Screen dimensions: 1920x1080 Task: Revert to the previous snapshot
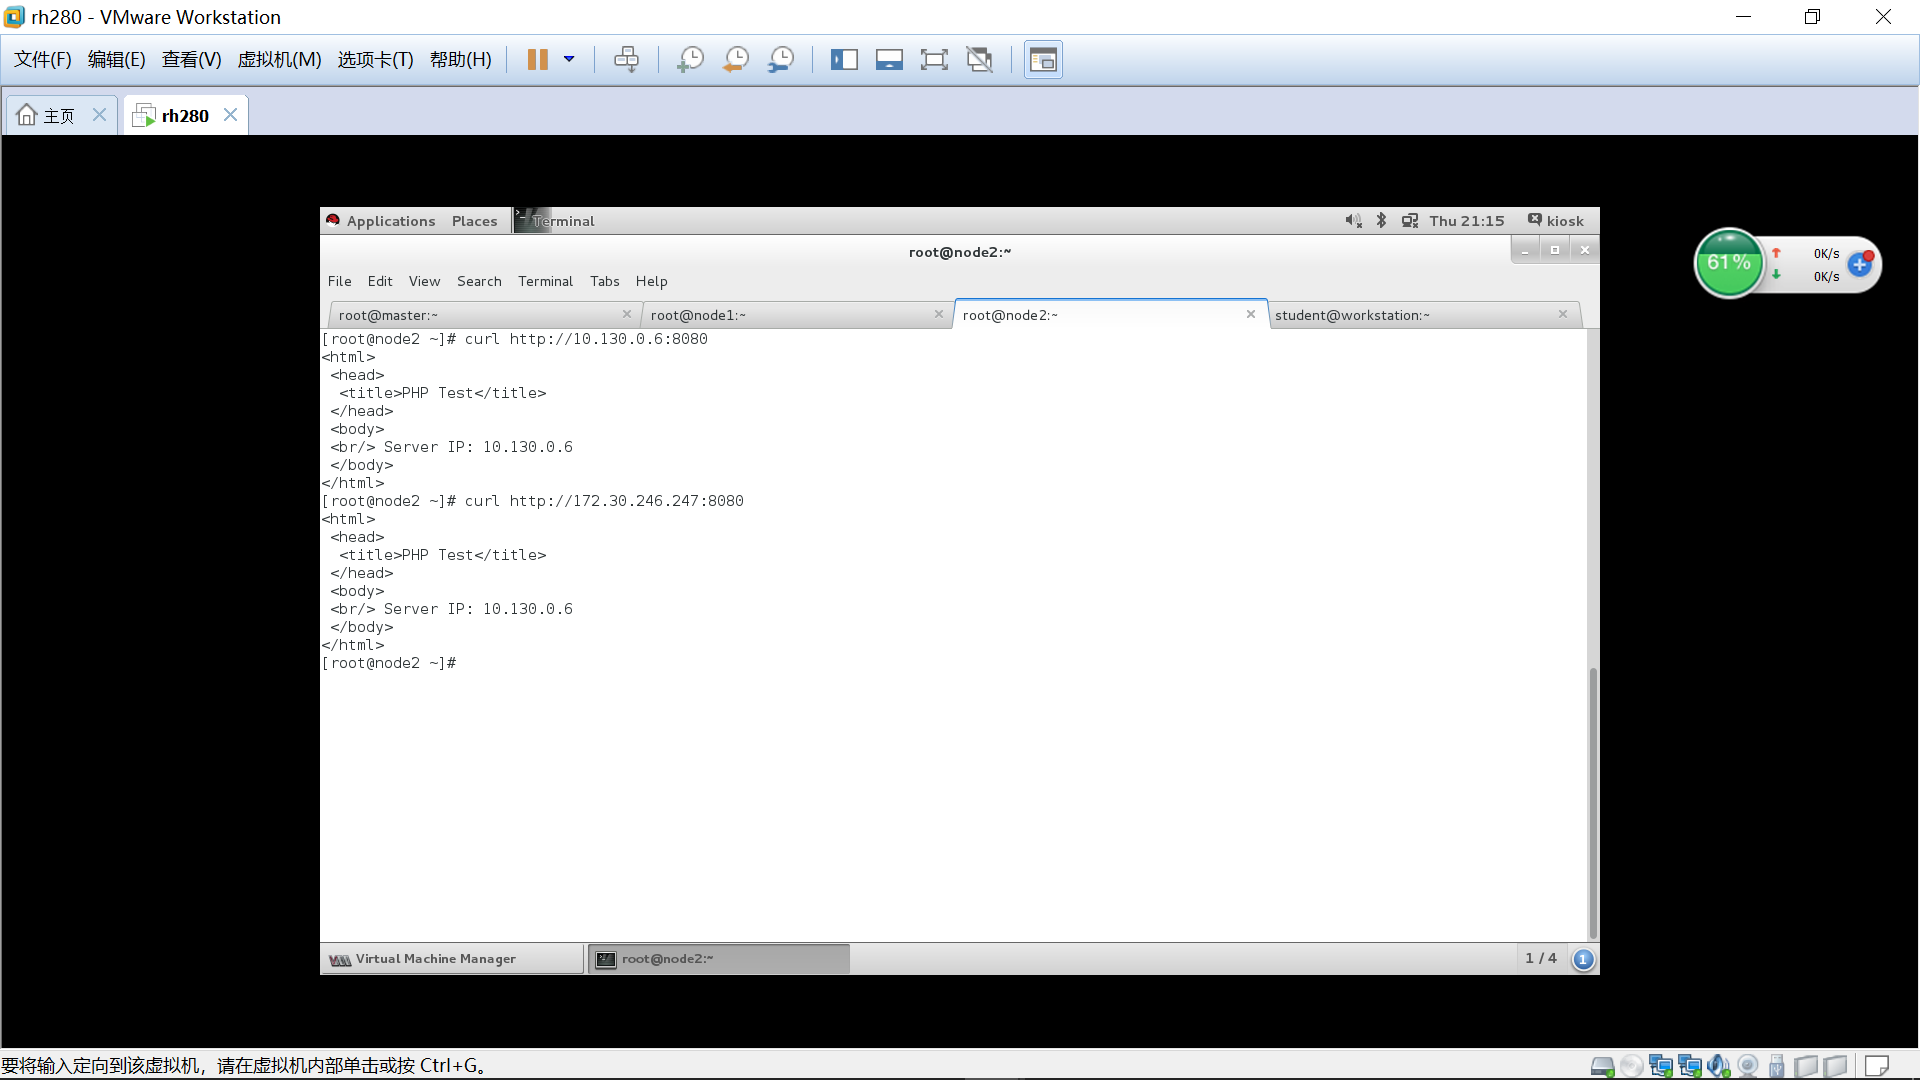point(736,60)
